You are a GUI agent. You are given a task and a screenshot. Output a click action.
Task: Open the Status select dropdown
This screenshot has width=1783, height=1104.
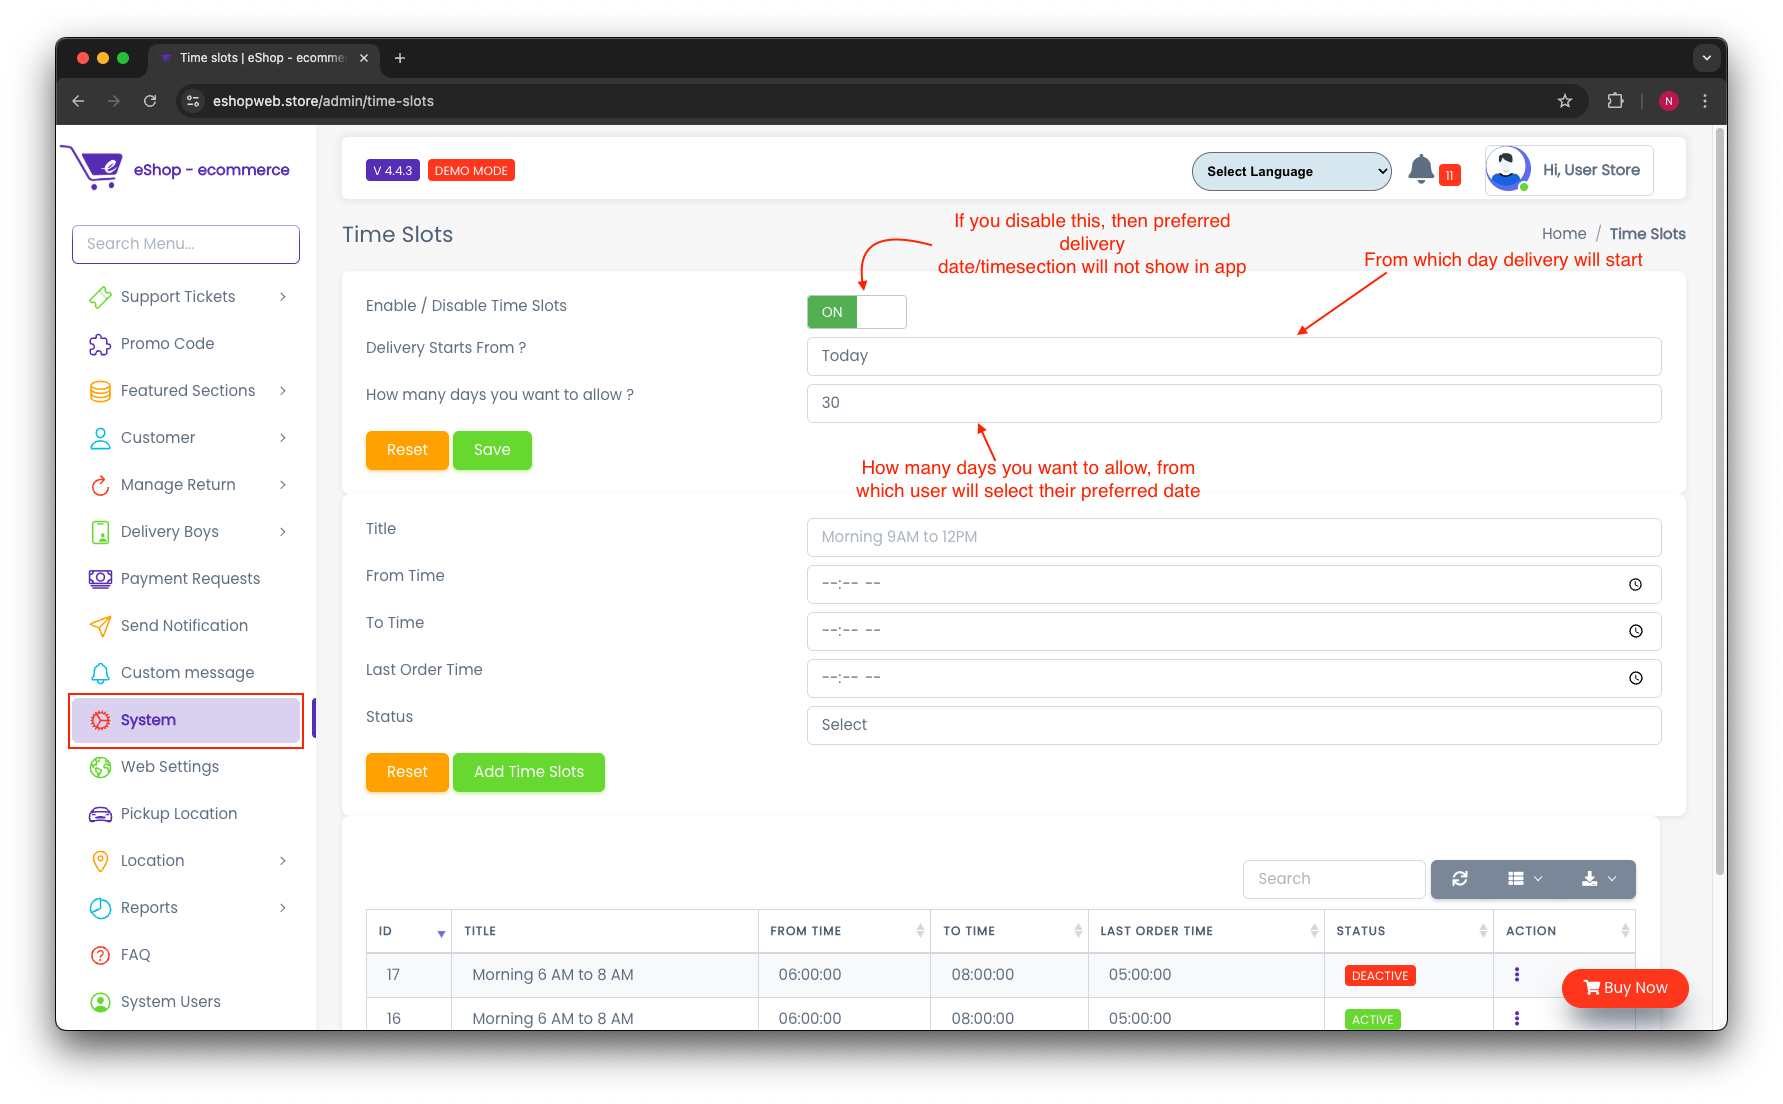[x=1233, y=725]
